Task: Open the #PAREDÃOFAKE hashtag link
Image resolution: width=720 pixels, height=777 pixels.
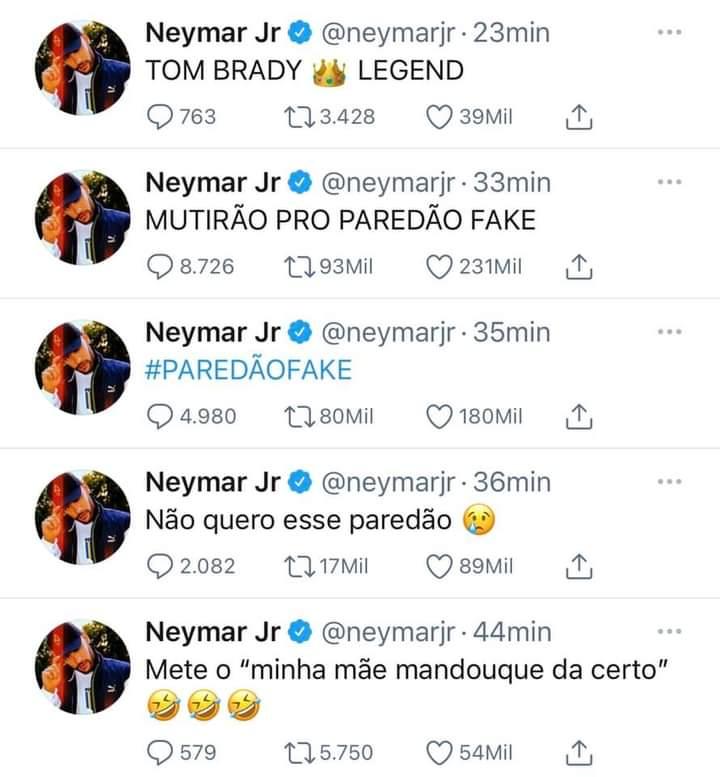Action: [x=249, y=369]
